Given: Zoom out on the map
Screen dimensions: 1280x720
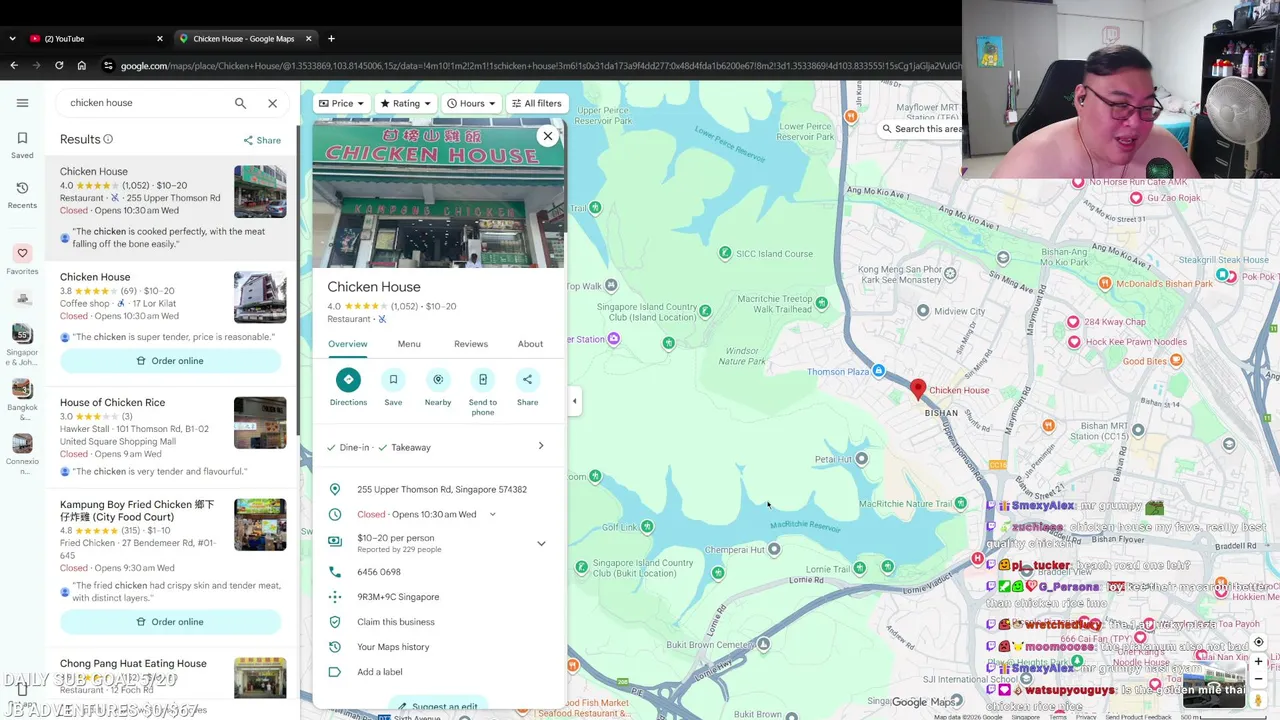Looking at the screenshot, I should click(1259, 681).
